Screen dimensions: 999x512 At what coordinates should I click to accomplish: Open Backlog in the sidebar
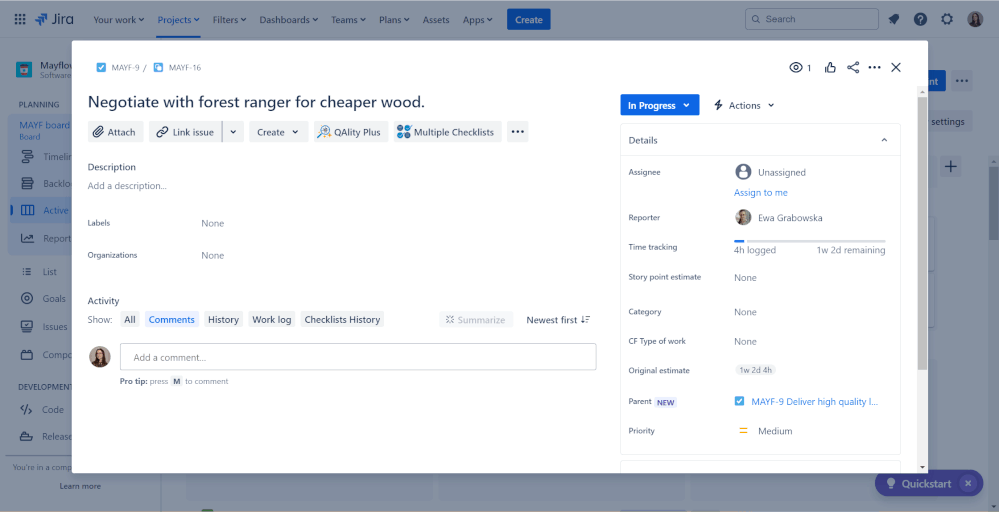46,183
